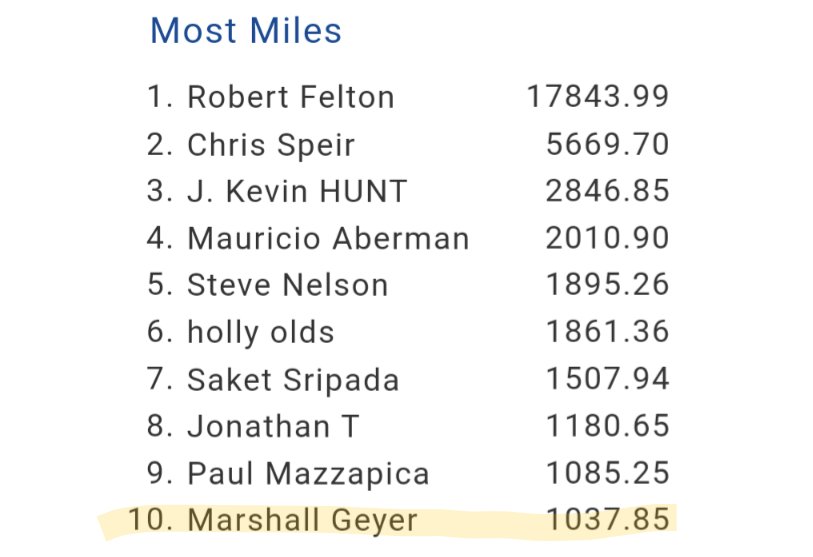Image resolution: width=813 pixels, height=557 pixels.
Task: Click the Most Miles heading
Action: (x=246, y=31)
